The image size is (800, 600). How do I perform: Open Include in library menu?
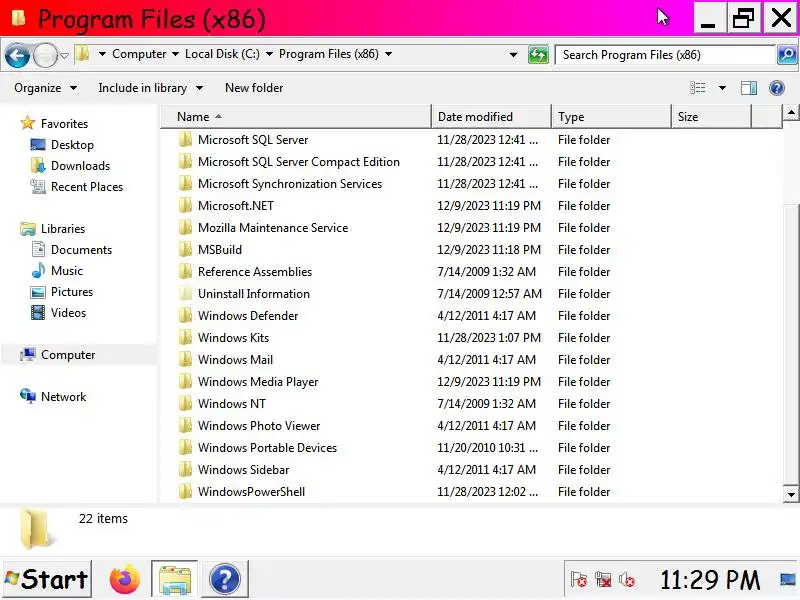pyautogui.click(x=151, y=88)
